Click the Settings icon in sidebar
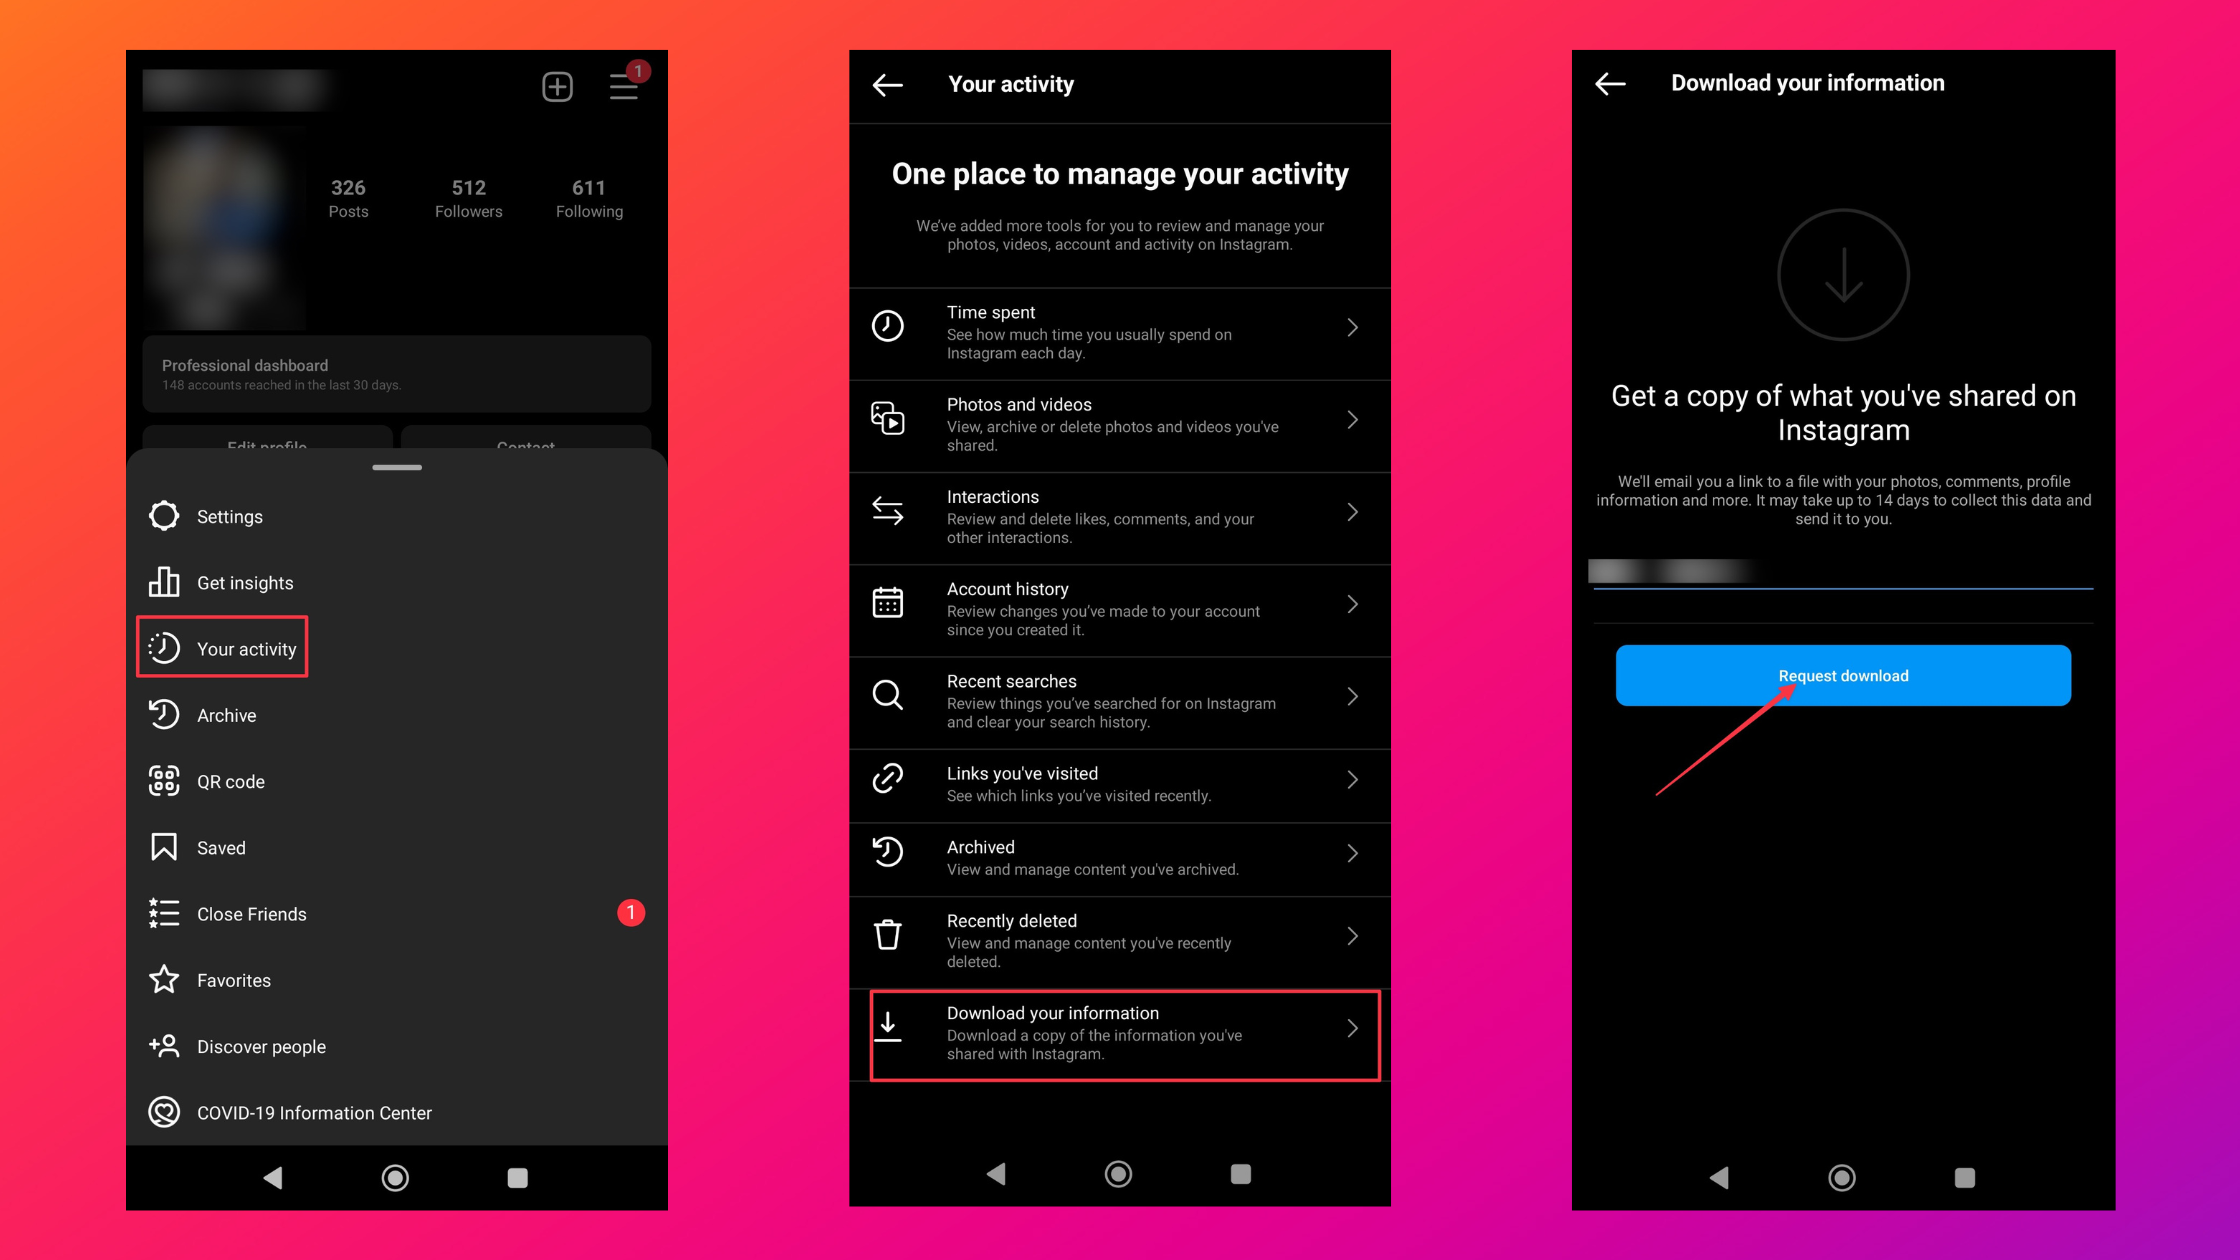The width and height of the screenshot is (2240, 1260). 165,515
